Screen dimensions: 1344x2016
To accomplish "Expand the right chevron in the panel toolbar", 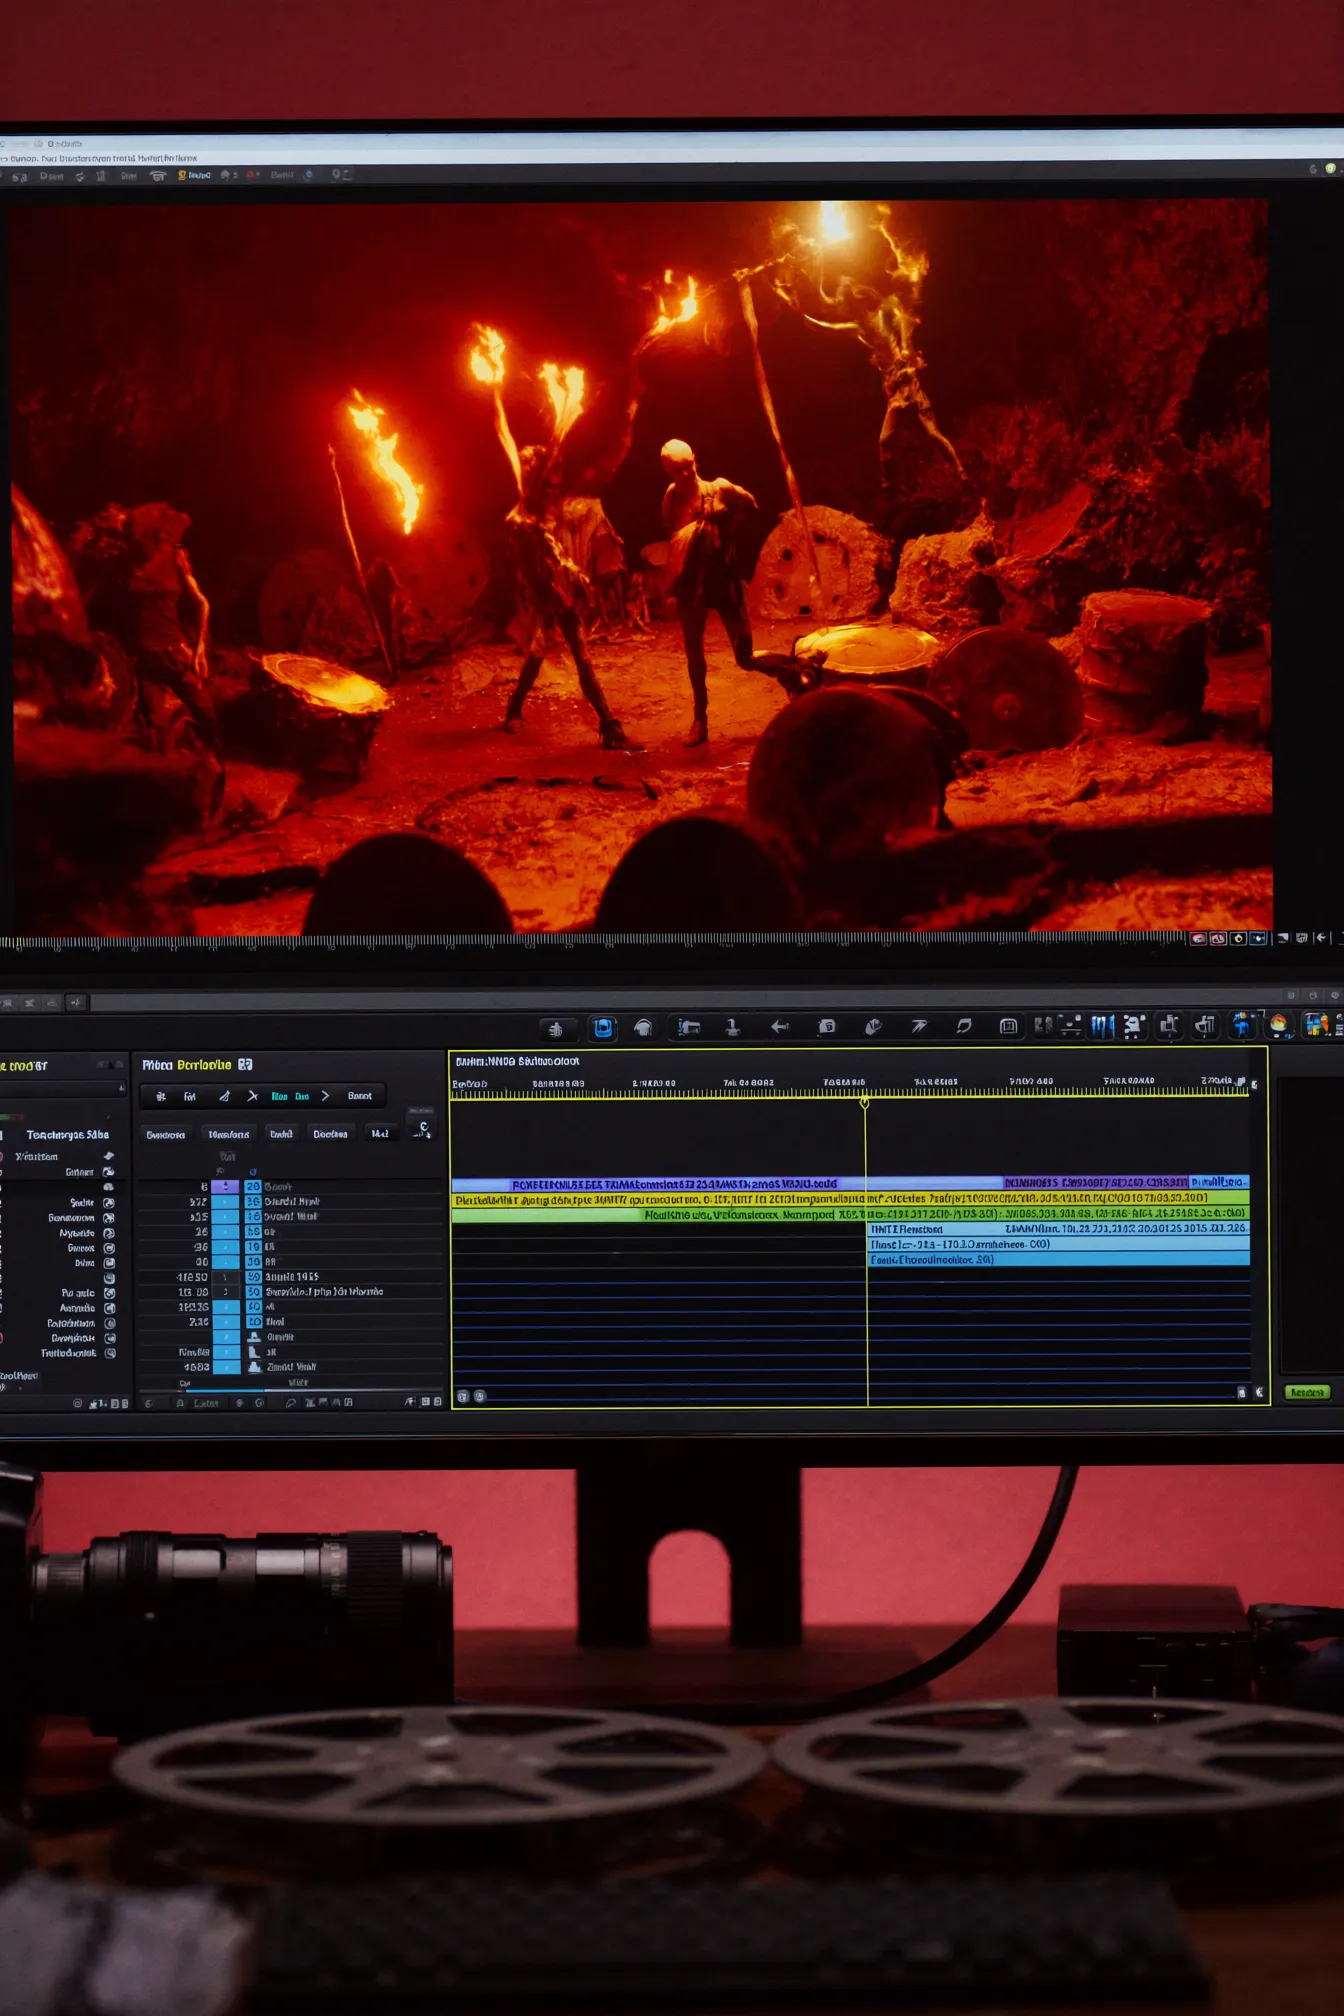I will coord(325,1096).
